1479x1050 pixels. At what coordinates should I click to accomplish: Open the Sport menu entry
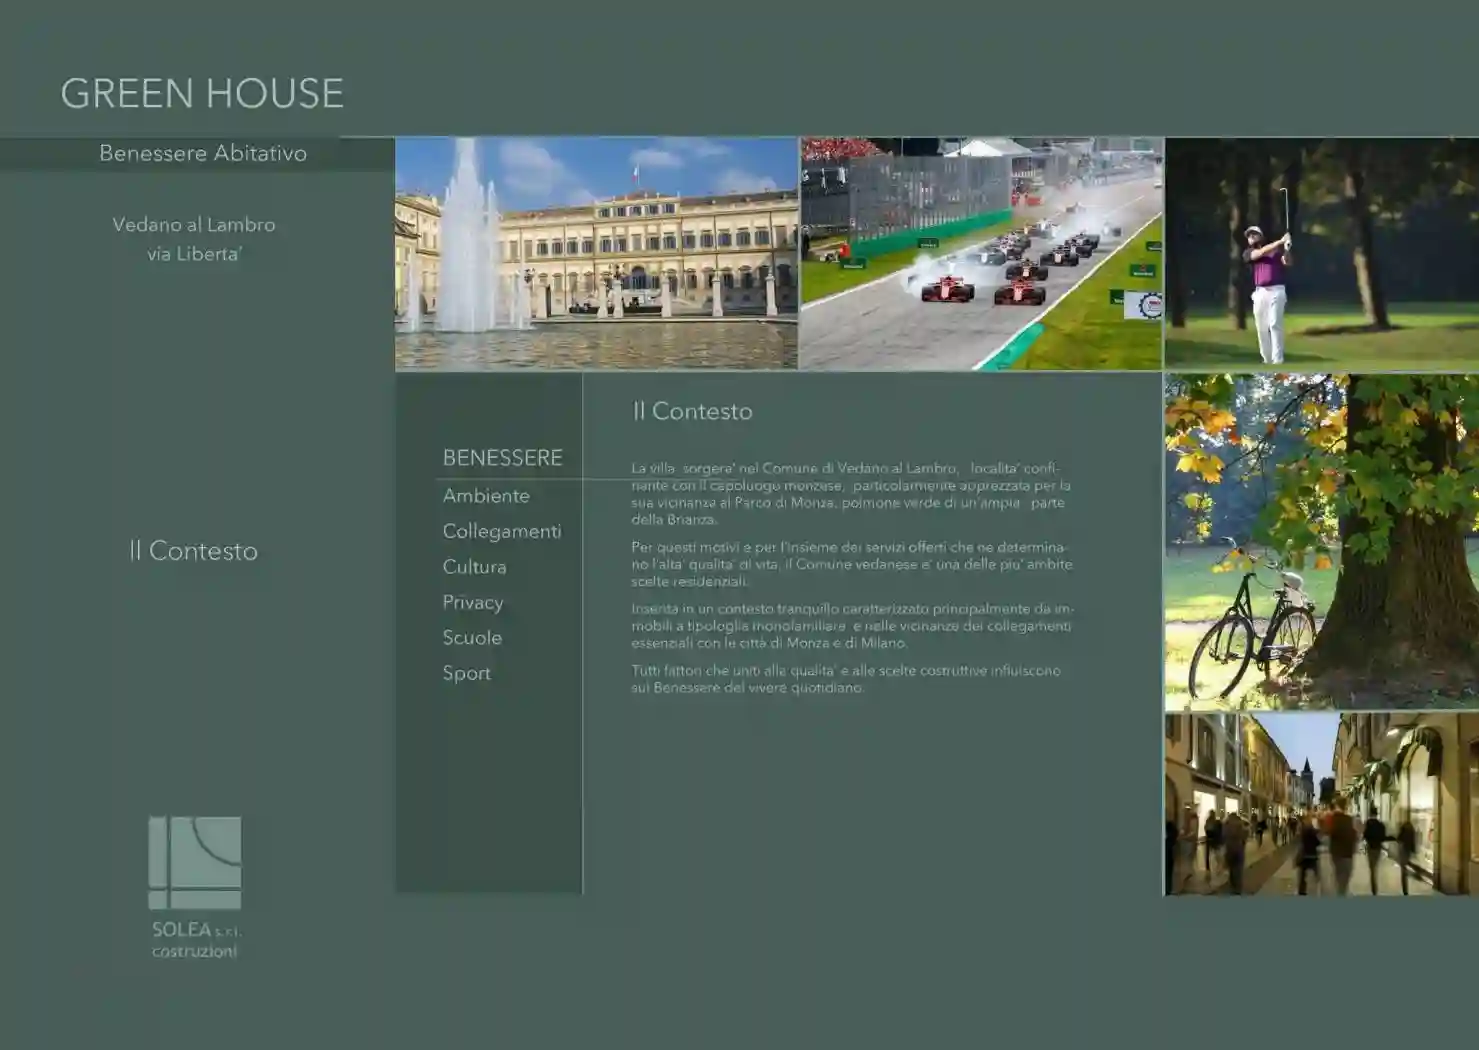click(x=466, y=674)
